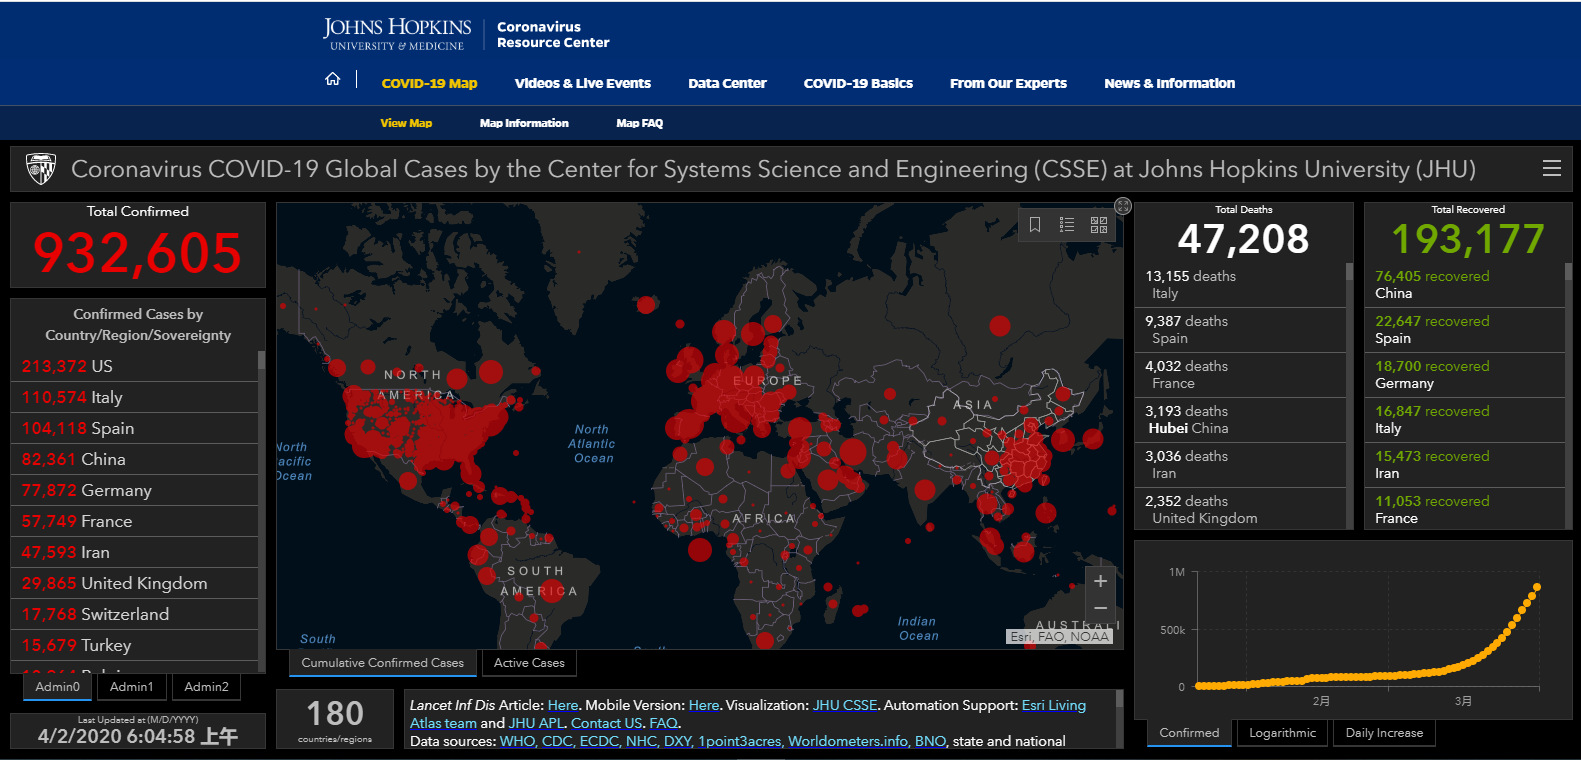1581x760 pixels.
Task: Open the COVID-19 Basics menu
Action: point(858,83)
